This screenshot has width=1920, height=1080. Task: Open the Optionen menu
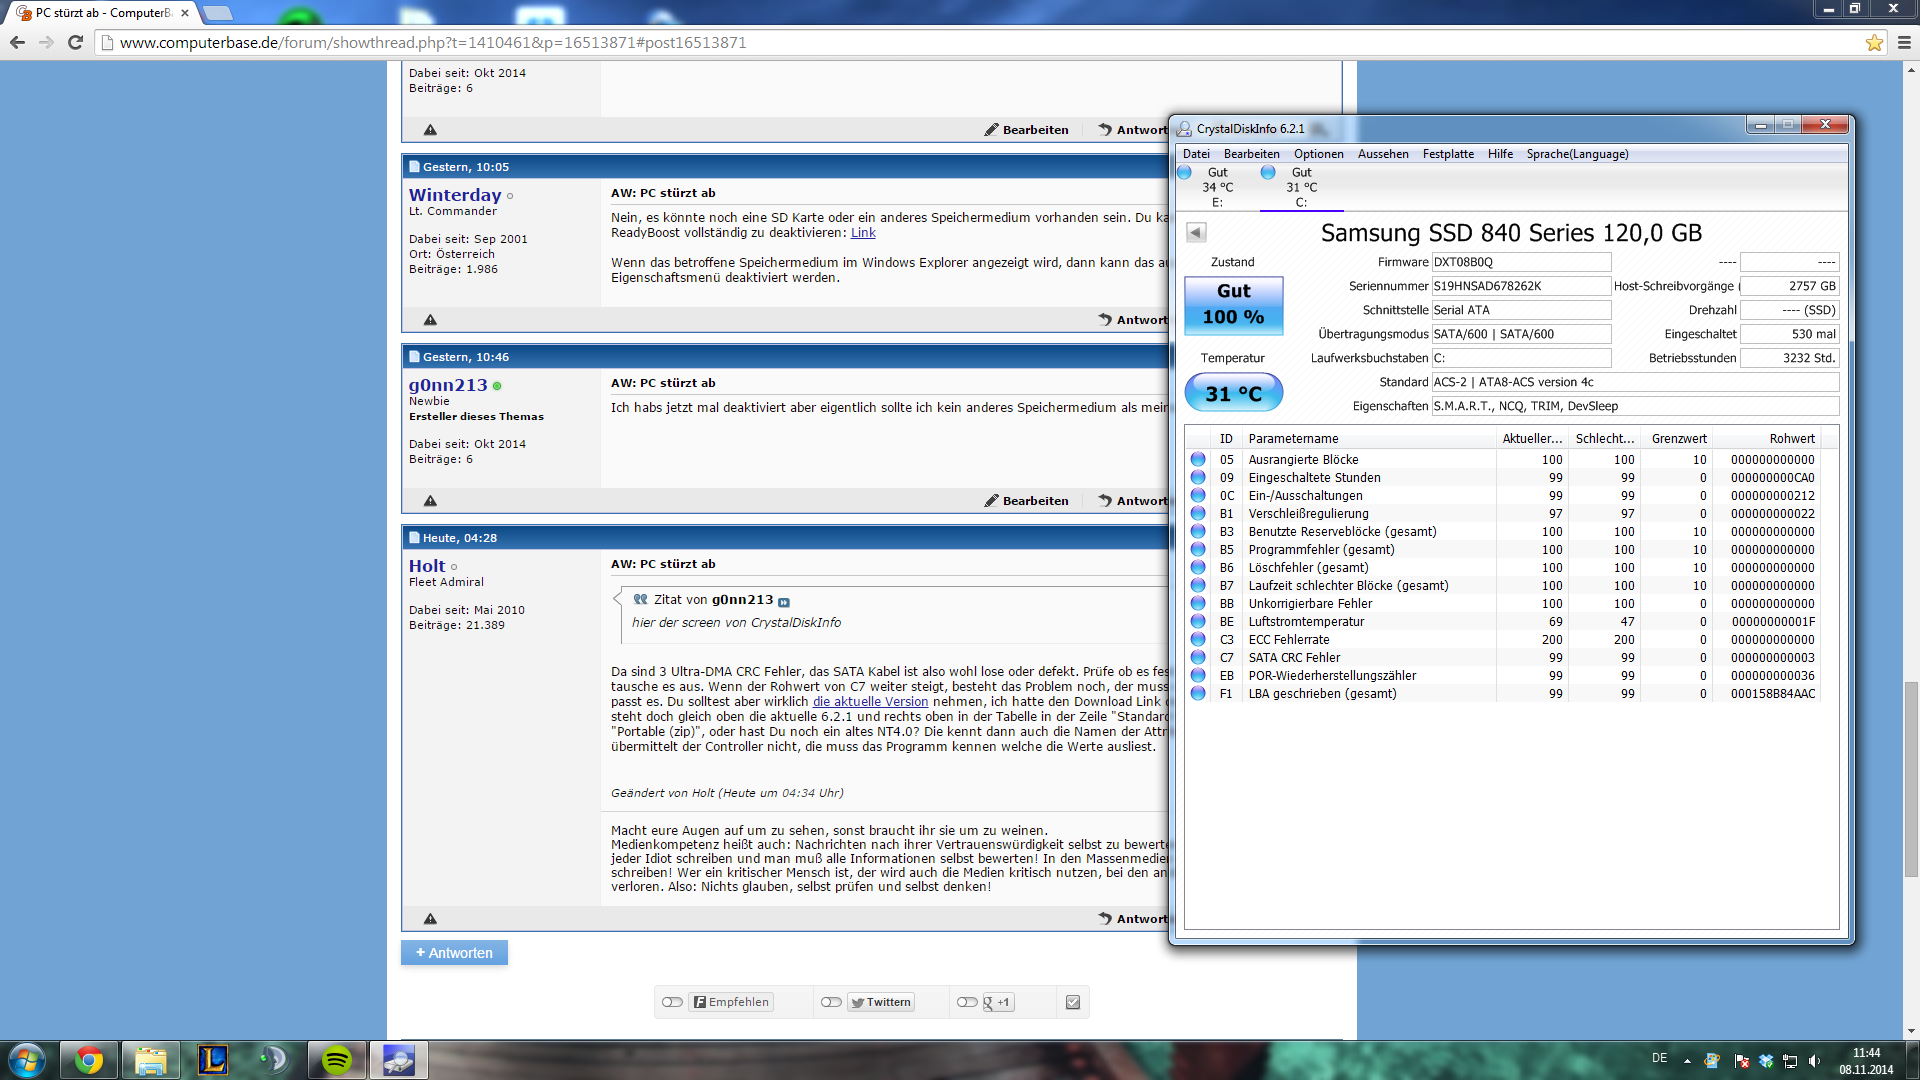tap(1318, 154)
